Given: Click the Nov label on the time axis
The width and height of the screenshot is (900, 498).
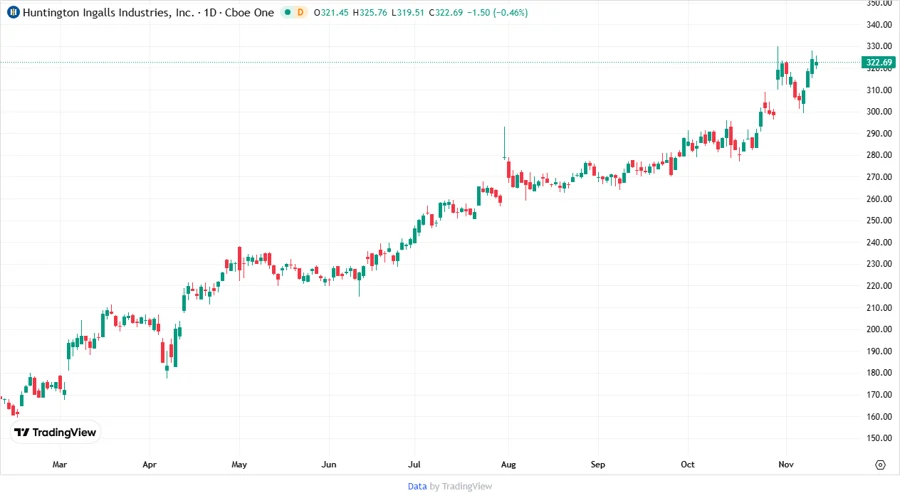Looking at the screenshot, I should click(x=786, y=465).
